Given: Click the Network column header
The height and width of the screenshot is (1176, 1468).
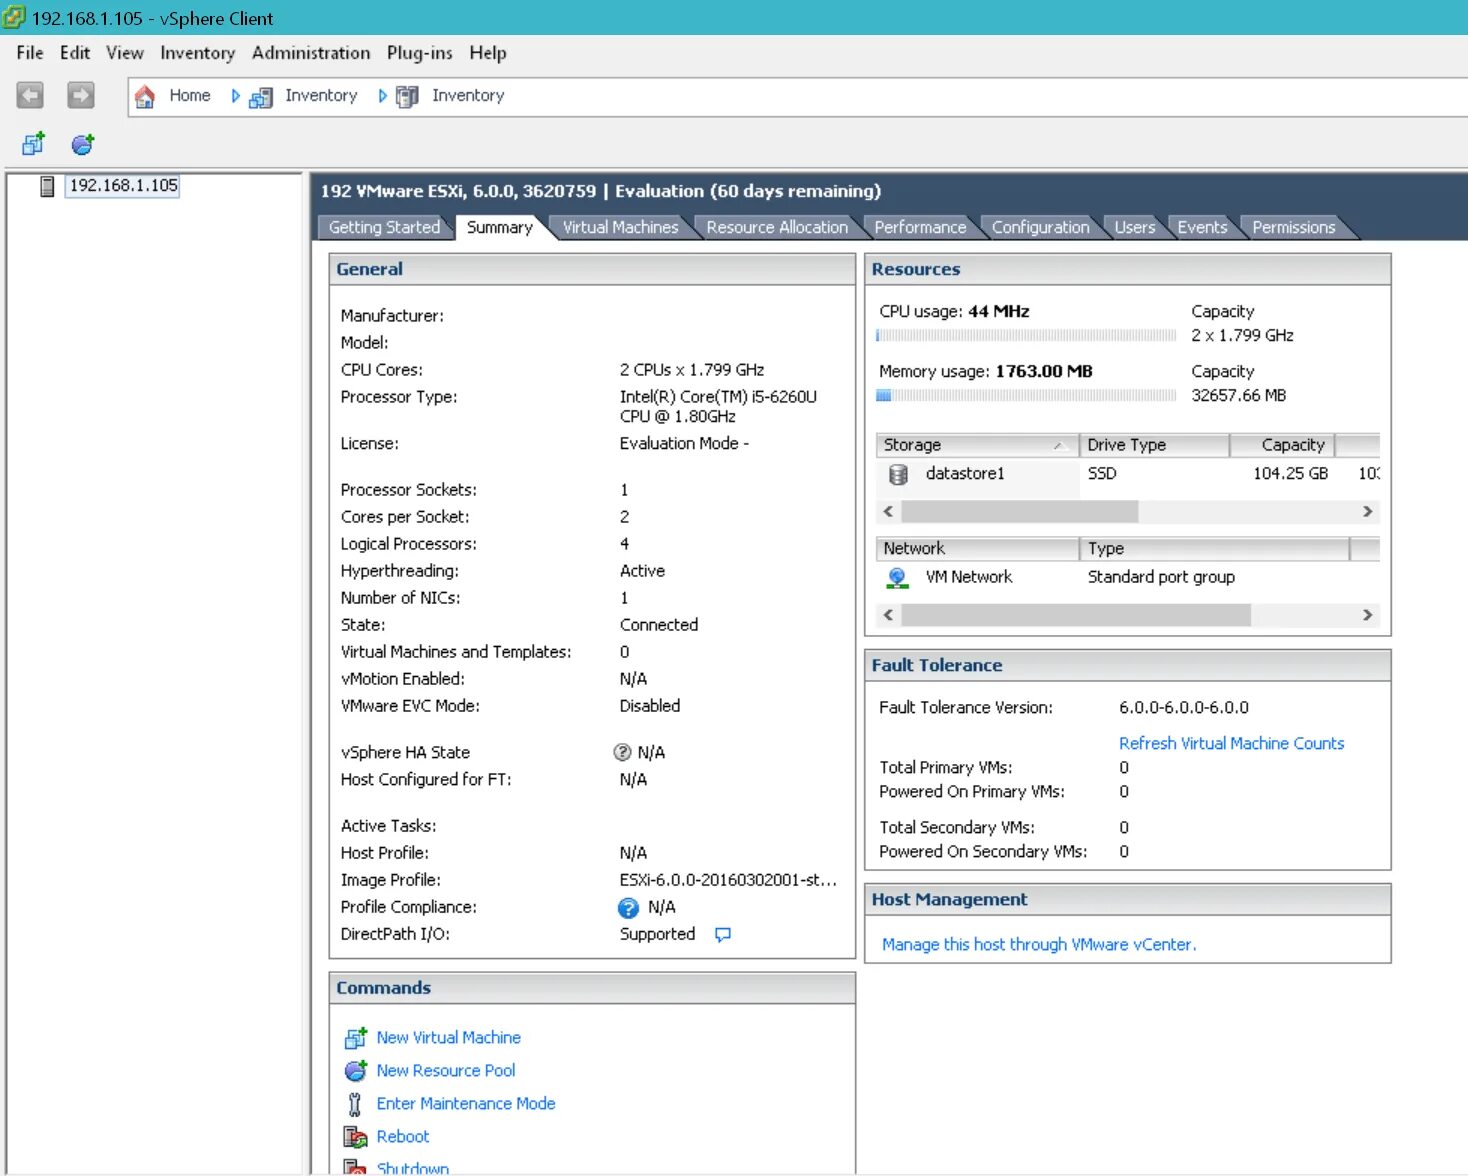Looking at the screenshot, I should 977,549.
